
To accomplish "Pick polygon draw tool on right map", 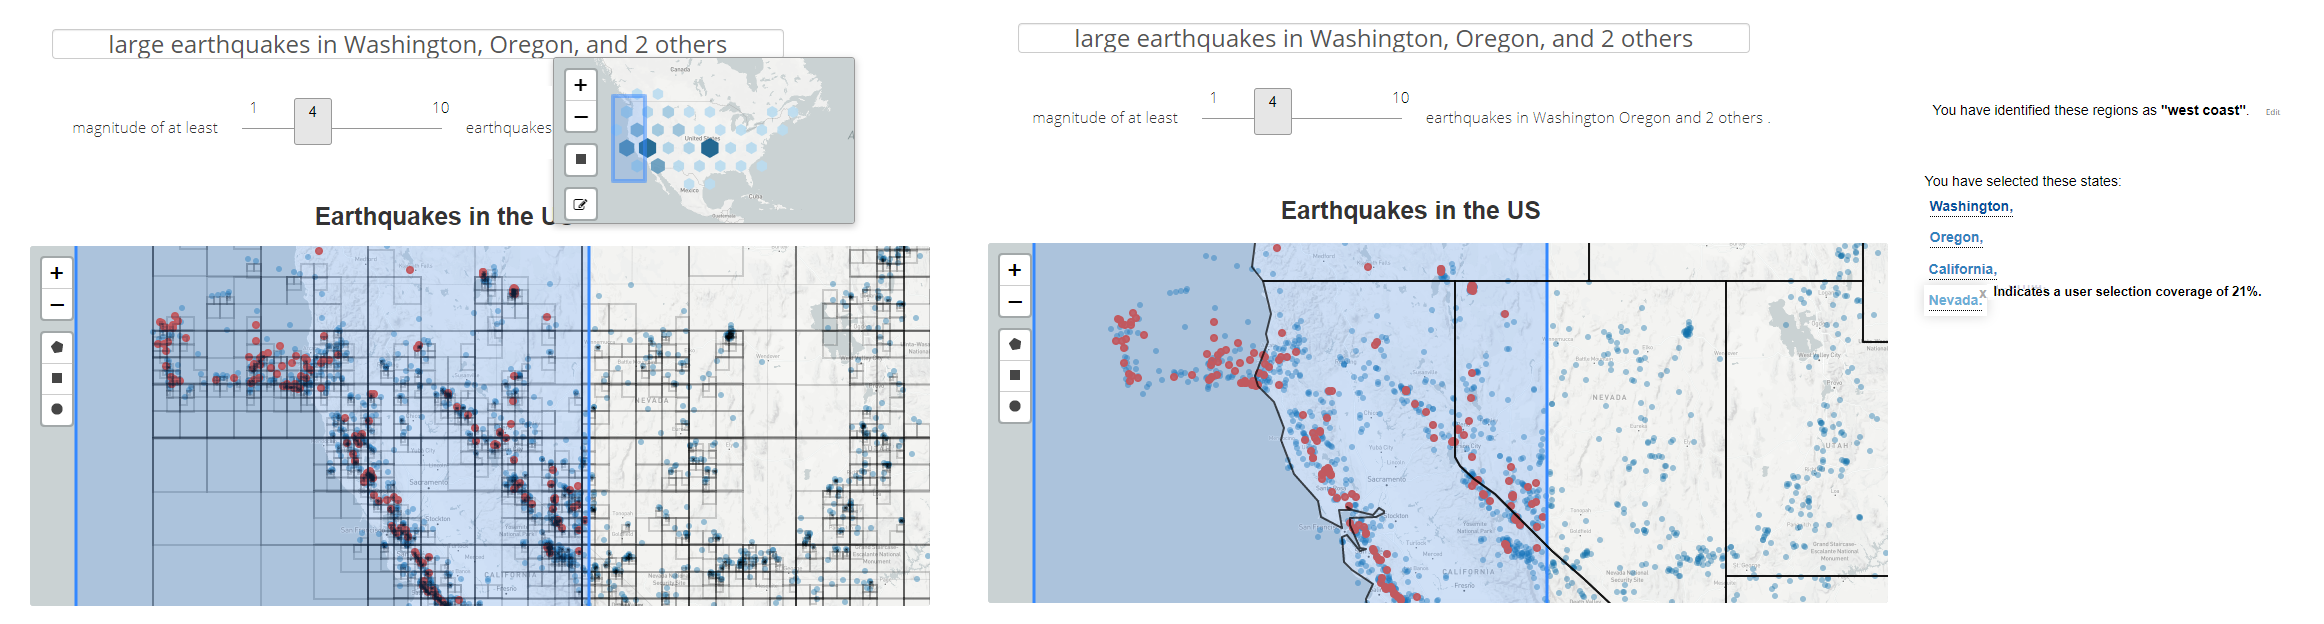I will coord(1015,344).
